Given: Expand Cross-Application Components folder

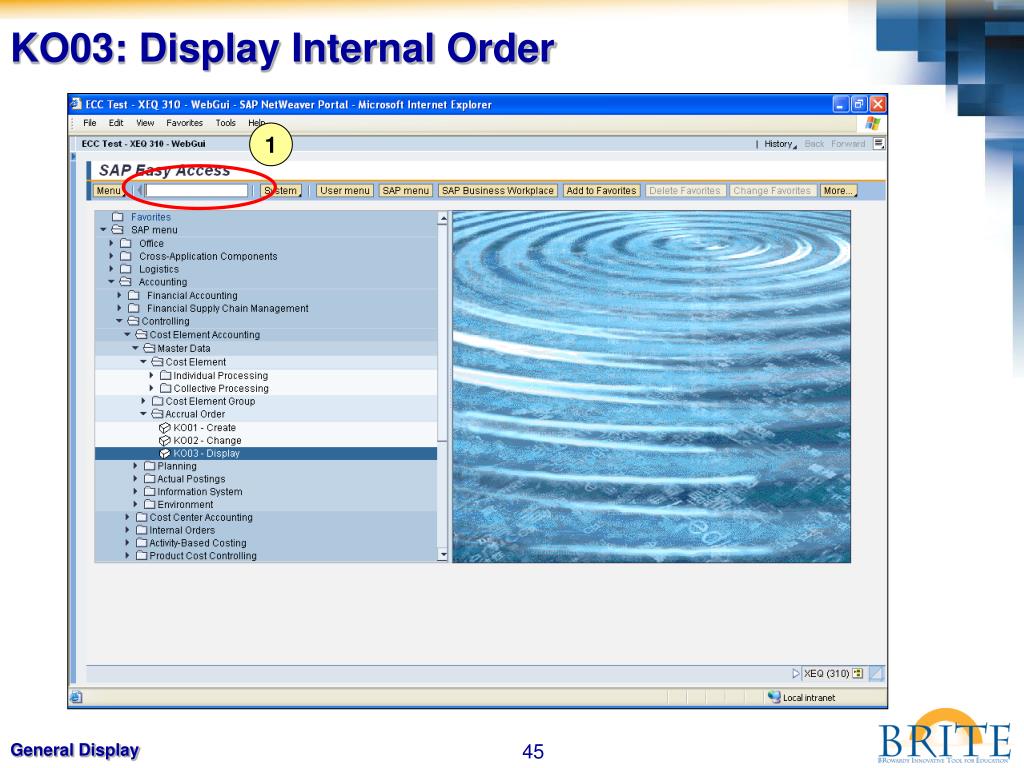Looking at the screenshot, I should pyautogui.click(x=111, y=256).
